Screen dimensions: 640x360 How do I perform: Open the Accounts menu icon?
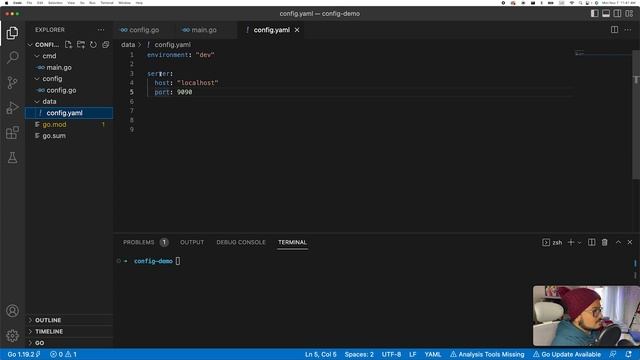[x=12, y=311]
